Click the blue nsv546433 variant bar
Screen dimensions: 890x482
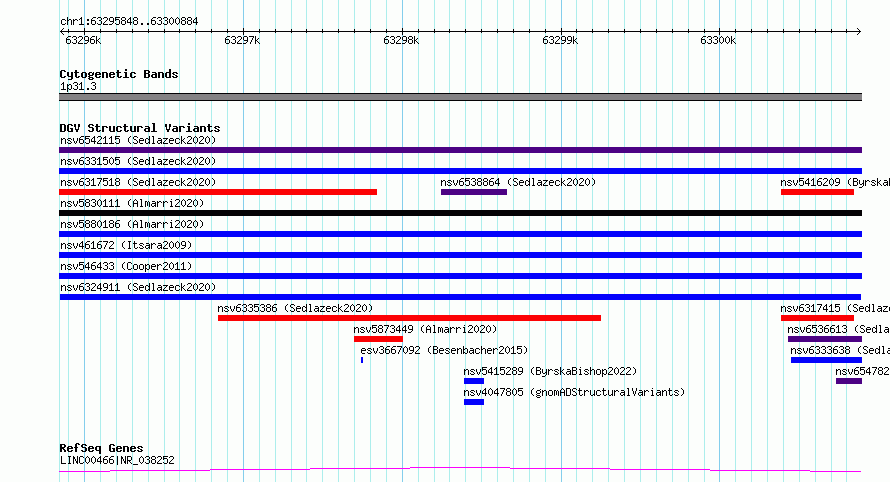coord(460,276)
